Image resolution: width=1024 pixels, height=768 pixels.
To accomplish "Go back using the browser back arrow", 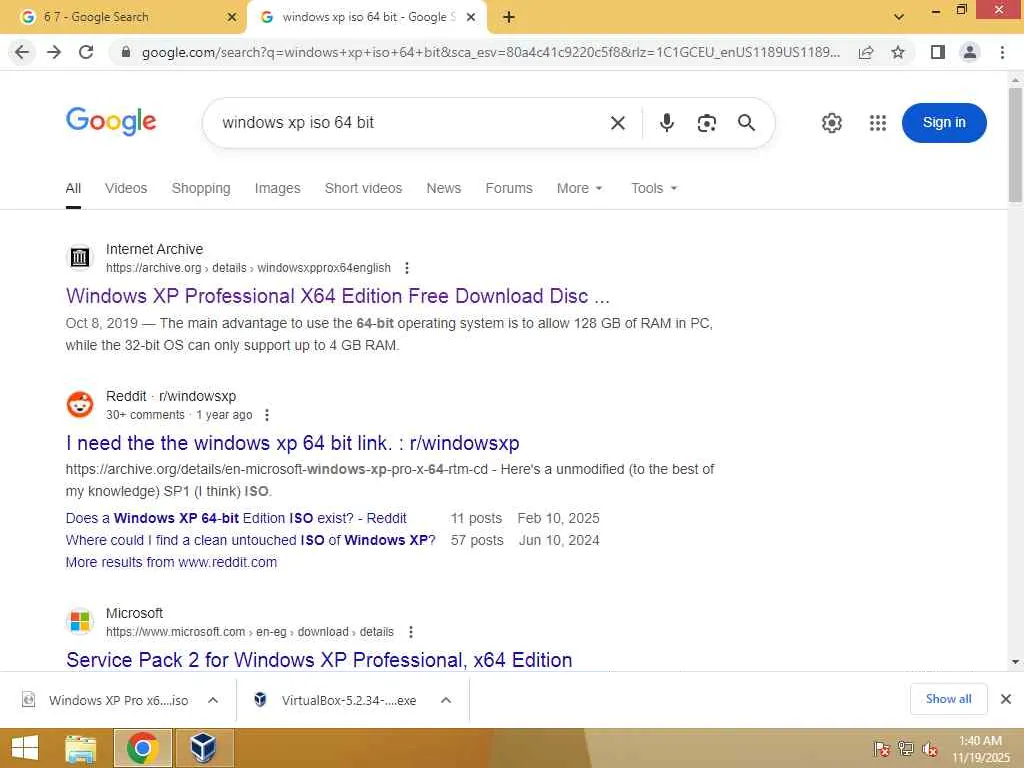I will point(22,52).
